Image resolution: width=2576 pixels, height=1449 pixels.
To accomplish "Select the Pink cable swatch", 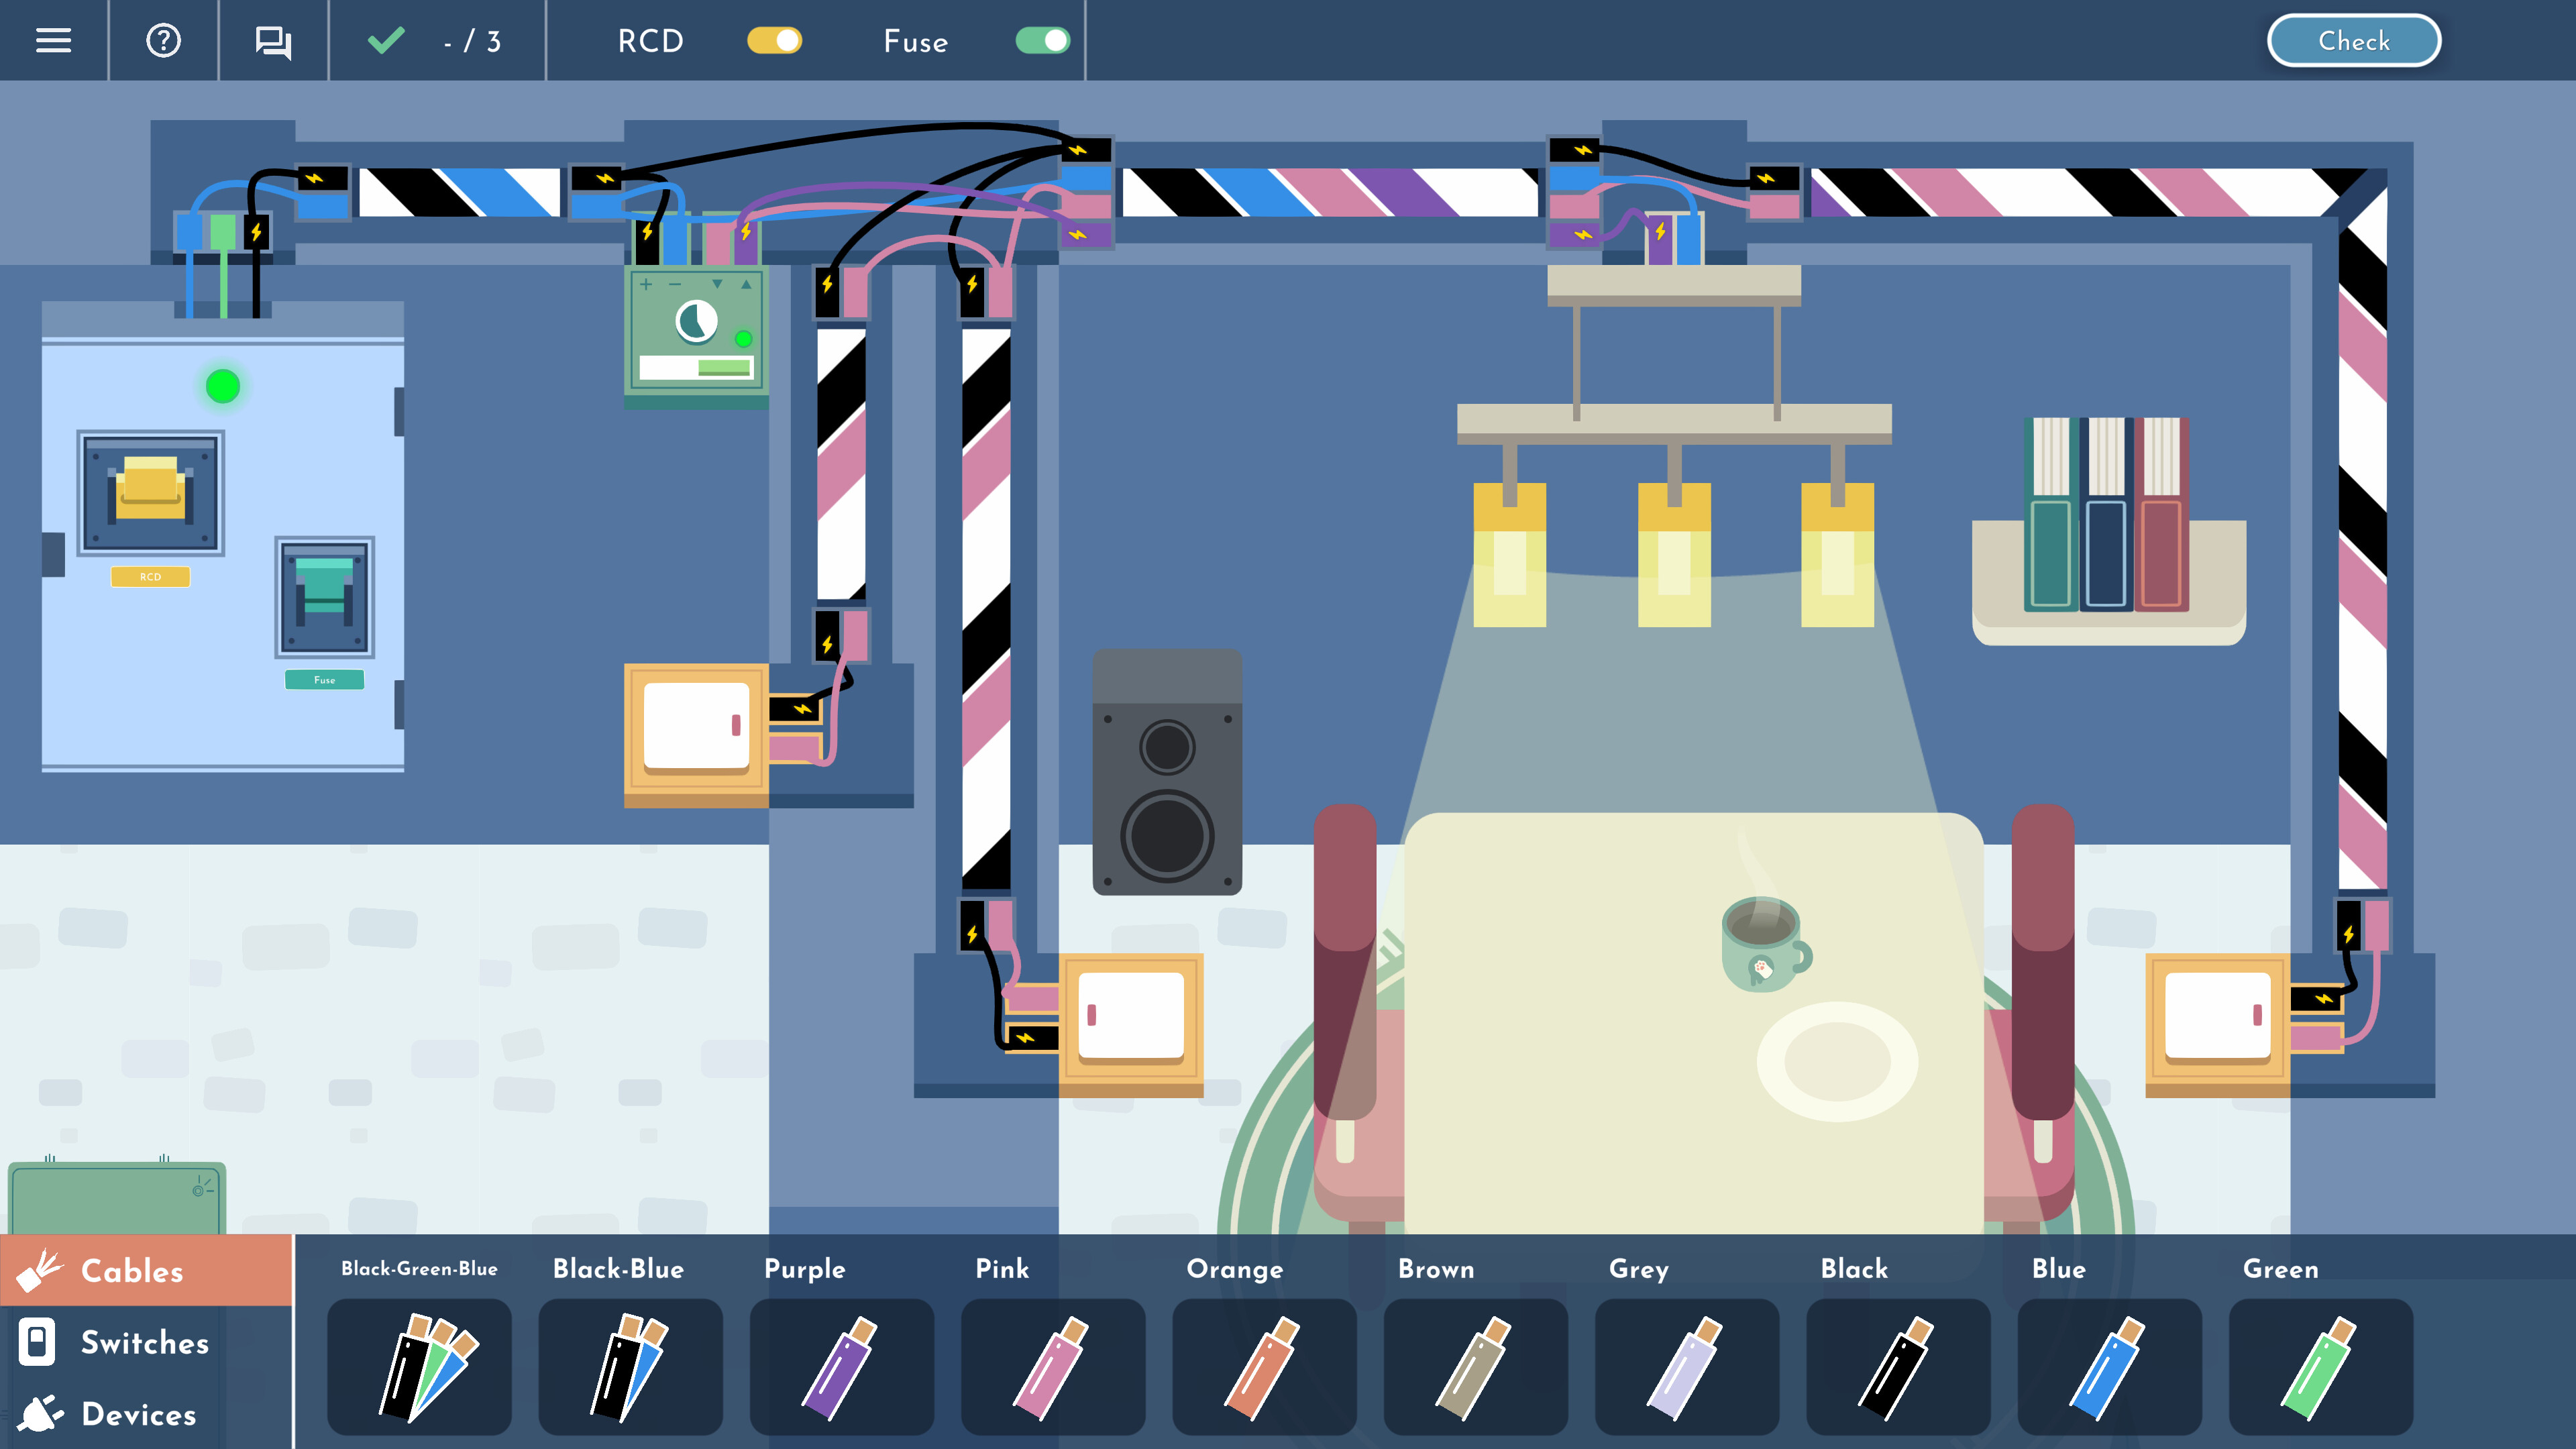I will click(x=1053, y=1368).
